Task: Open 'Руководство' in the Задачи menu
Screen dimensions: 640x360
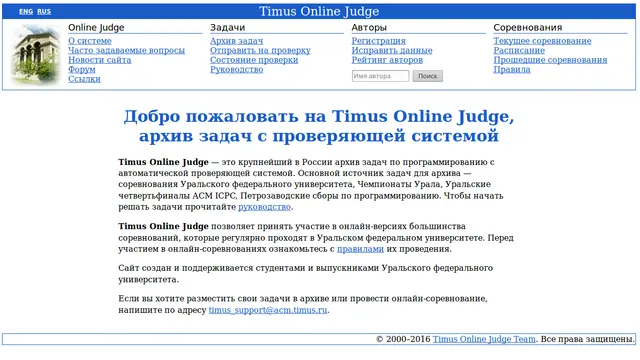Action: click(x=236, y=69)
